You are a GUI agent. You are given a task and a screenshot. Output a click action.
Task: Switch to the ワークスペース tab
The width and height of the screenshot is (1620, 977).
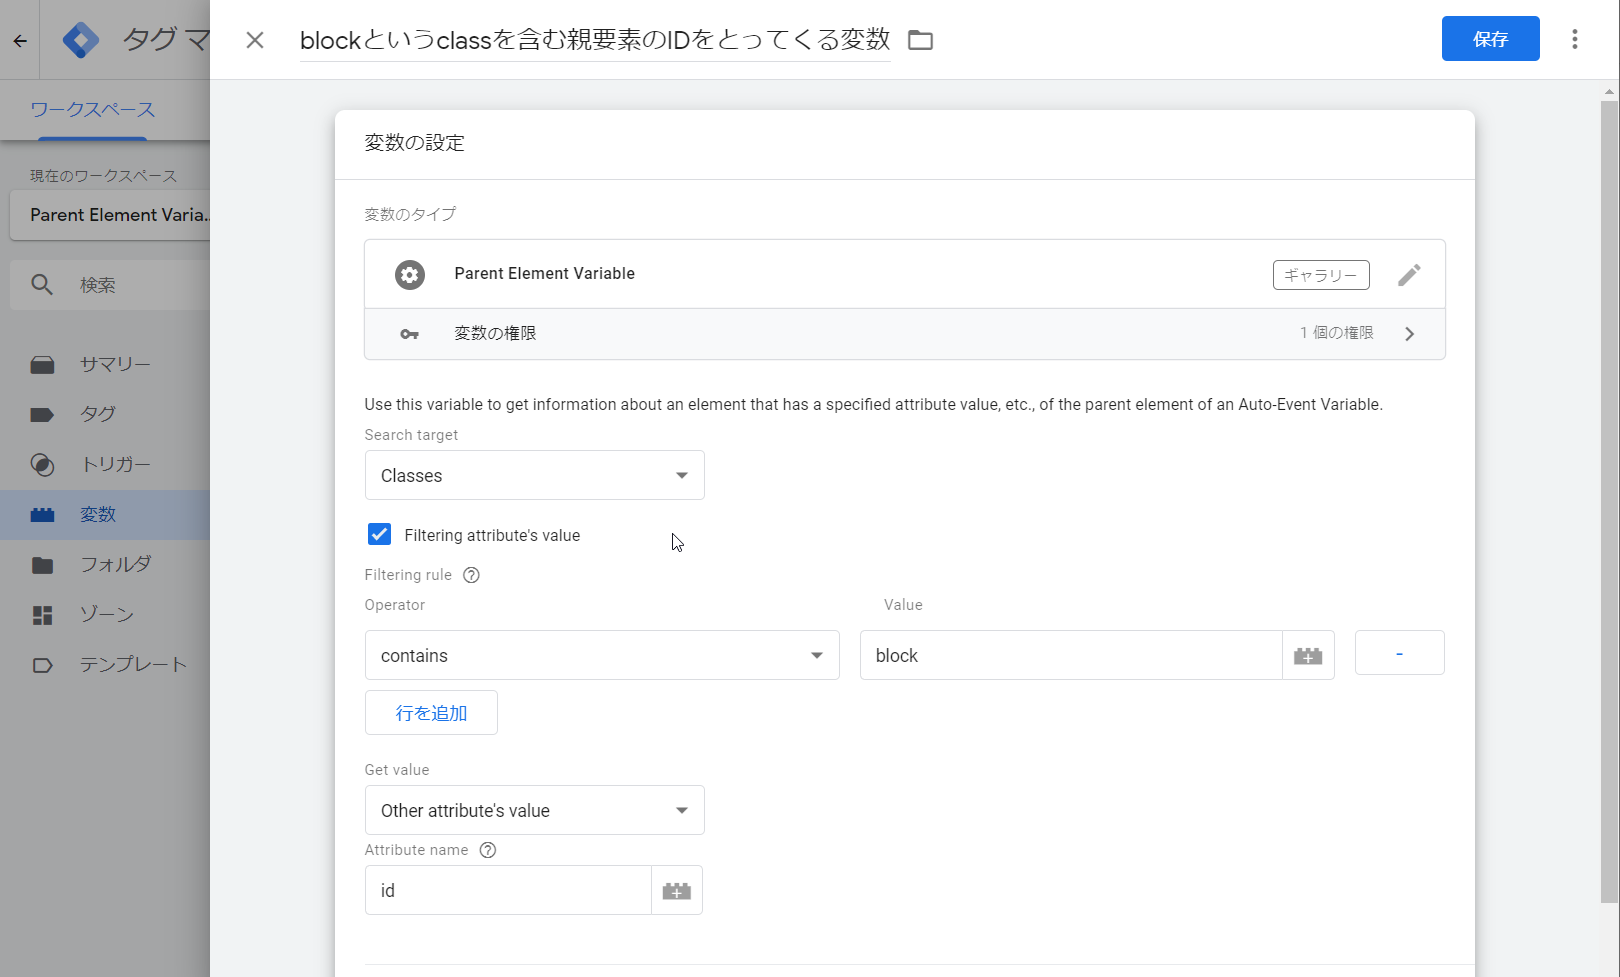(x=93, y=110)
